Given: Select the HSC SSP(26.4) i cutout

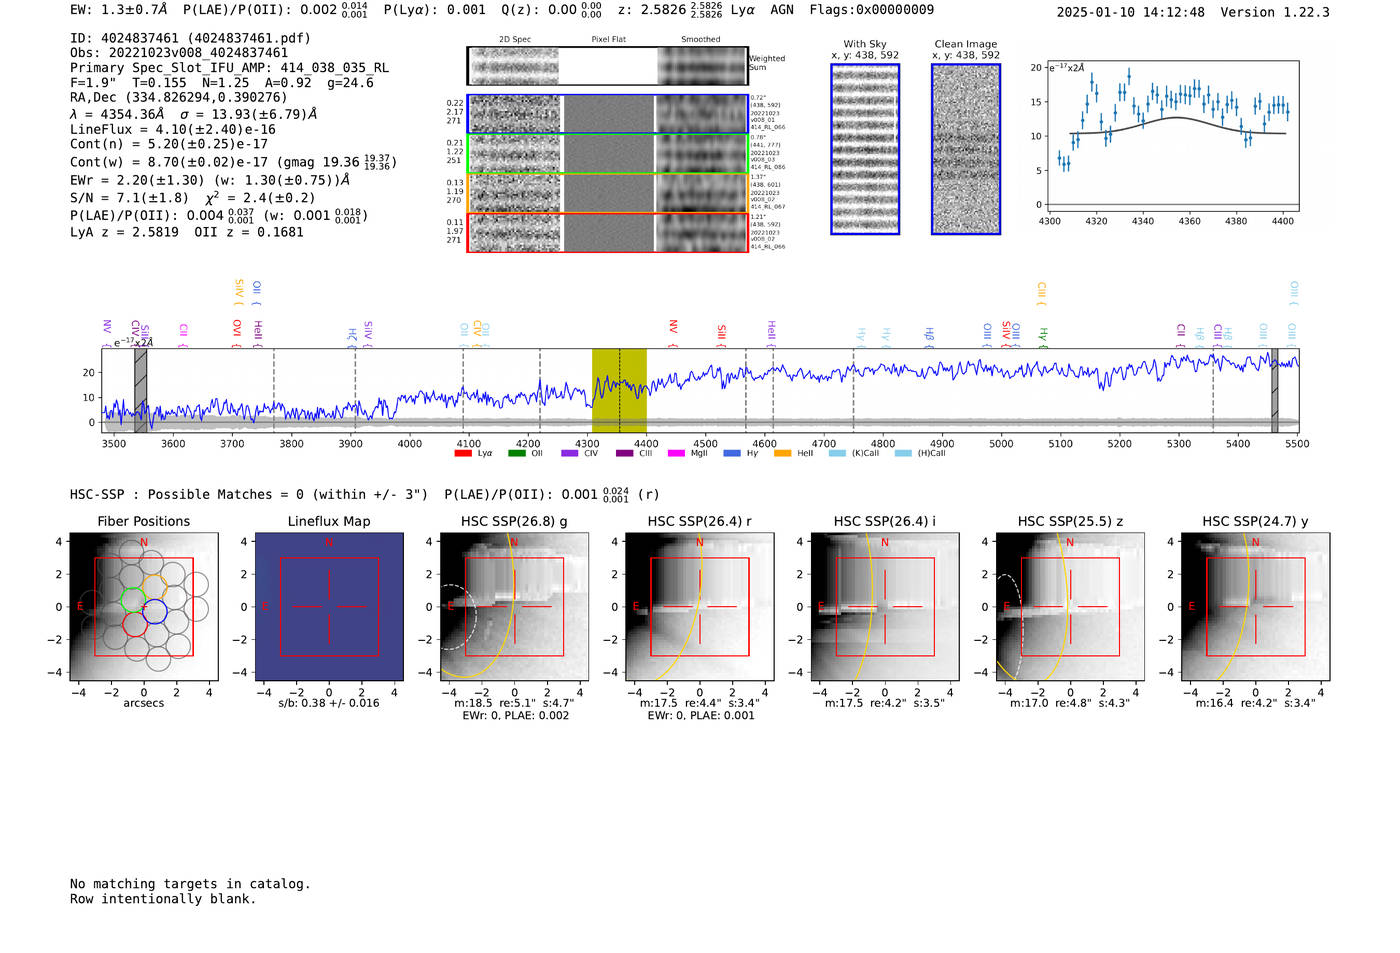Looking at the screenshot, I should (885, 607).
